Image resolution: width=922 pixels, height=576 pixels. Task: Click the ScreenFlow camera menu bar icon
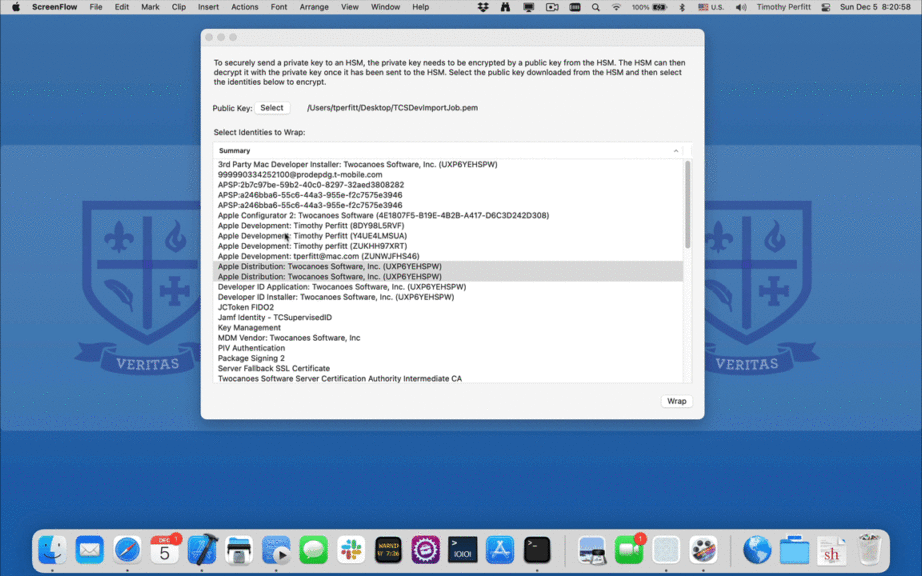tap(552, 7)
